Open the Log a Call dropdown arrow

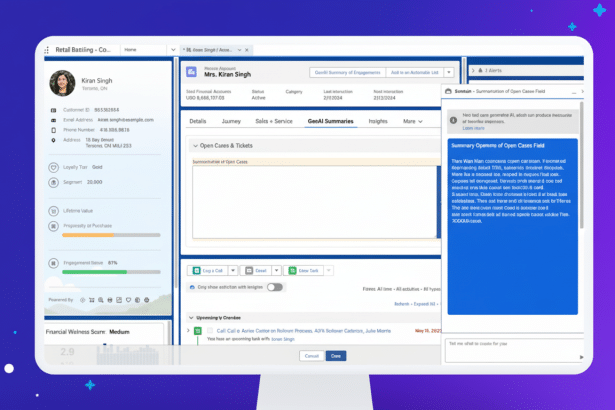(x=233, y=271)
